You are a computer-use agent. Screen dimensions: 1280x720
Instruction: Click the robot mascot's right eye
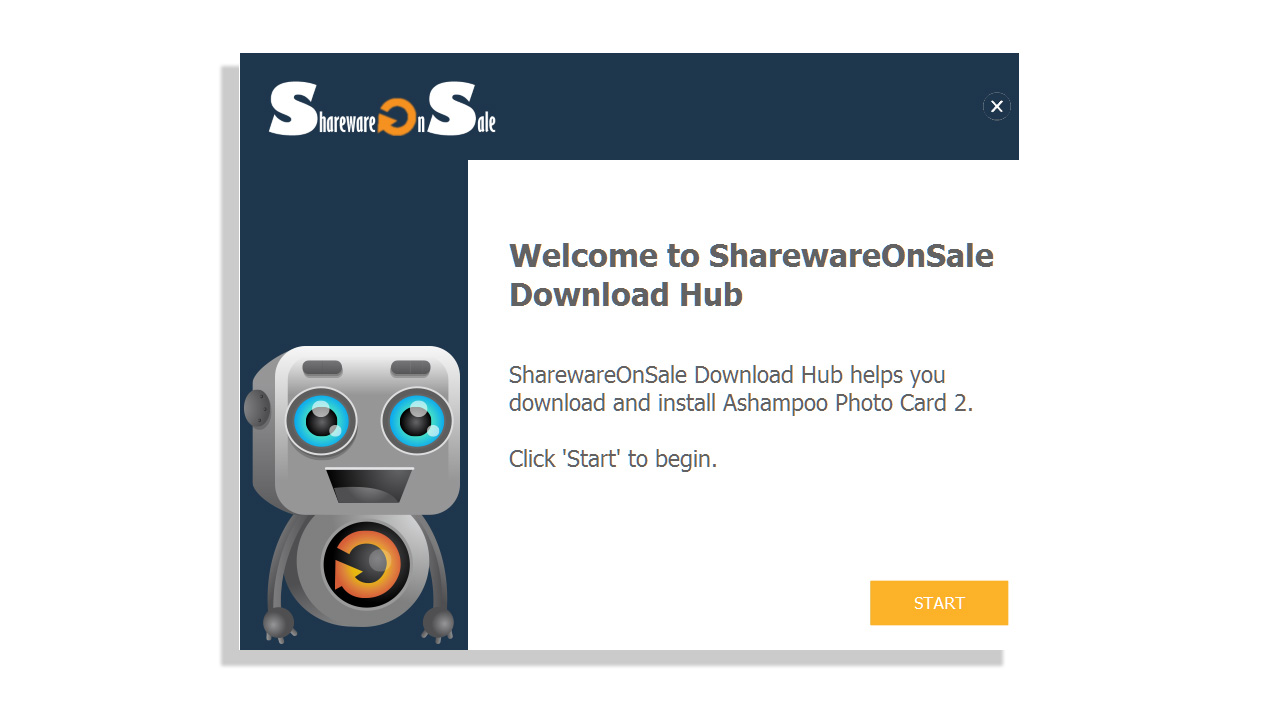coord(417,420)
